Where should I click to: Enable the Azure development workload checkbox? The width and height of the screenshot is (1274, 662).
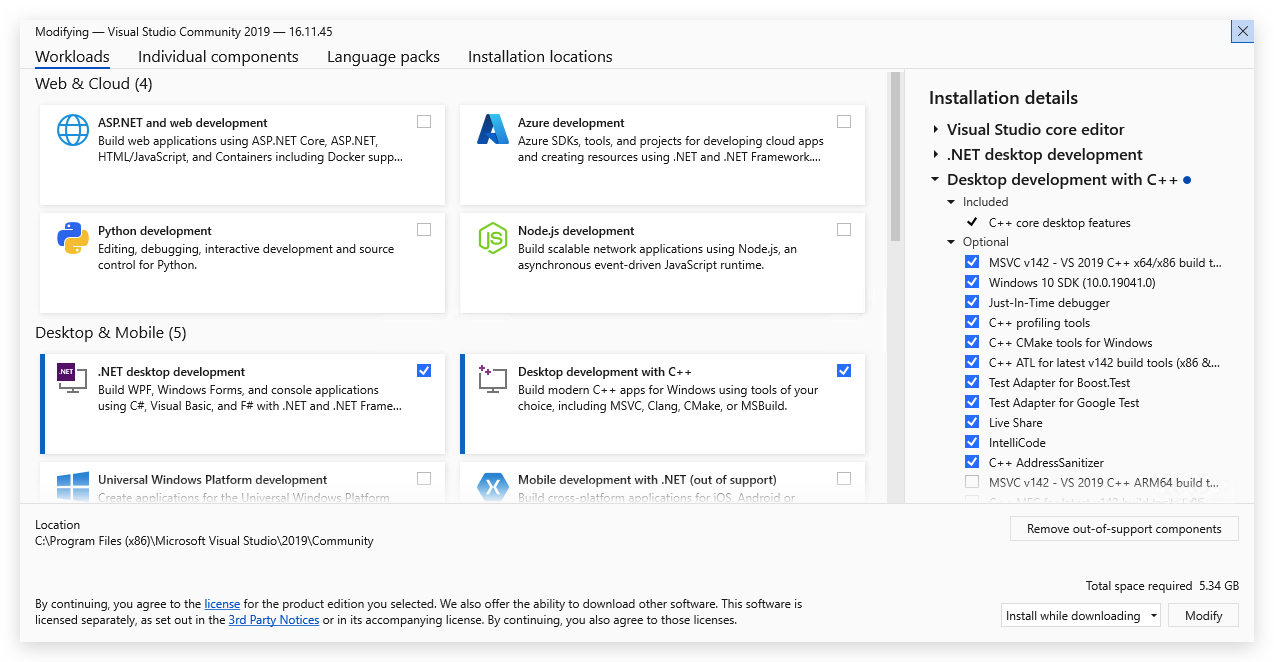844,122
